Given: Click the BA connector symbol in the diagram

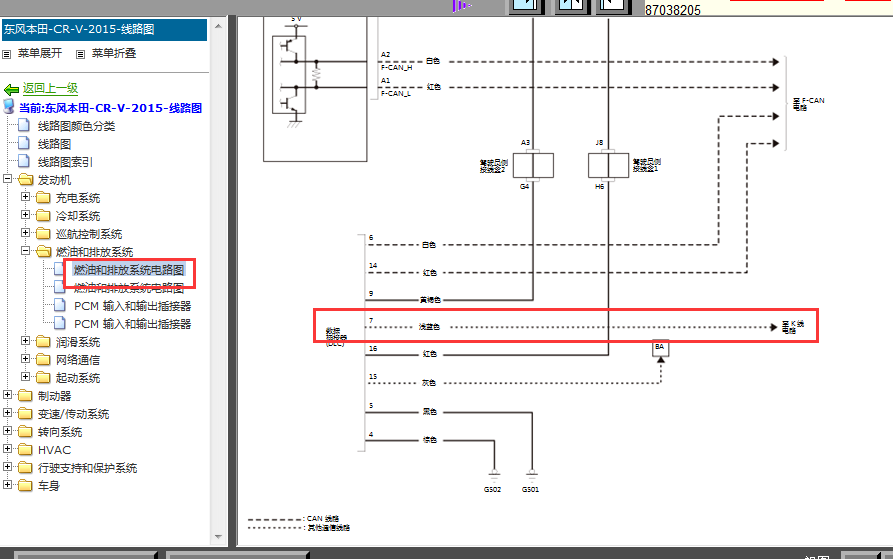Looking at the screenshot, I should click(660, 348).
